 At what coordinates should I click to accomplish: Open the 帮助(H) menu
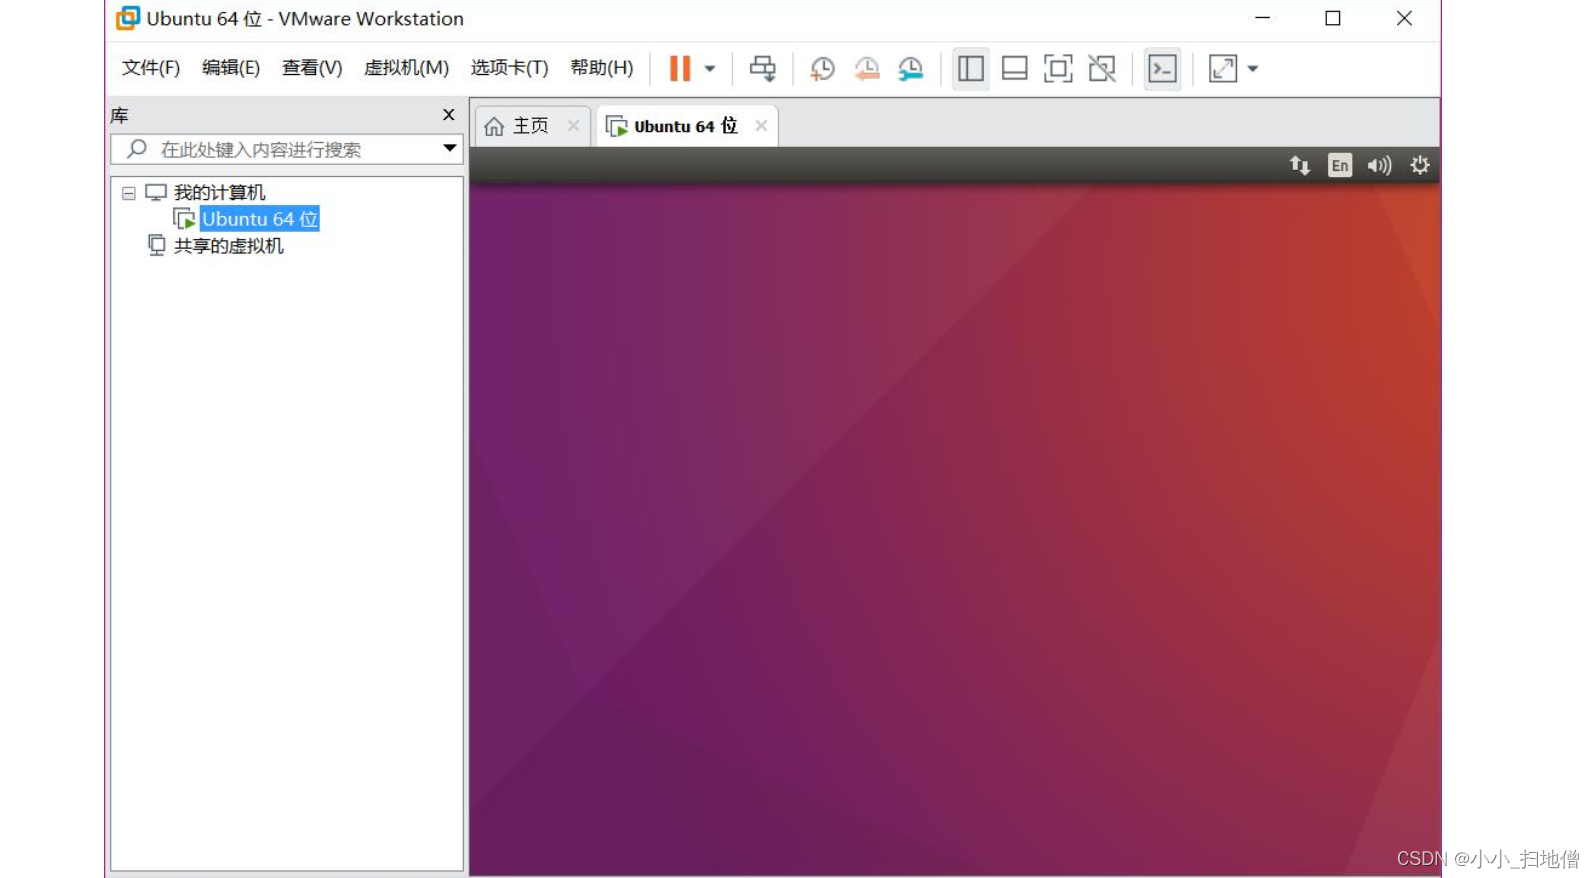point(602,68)
